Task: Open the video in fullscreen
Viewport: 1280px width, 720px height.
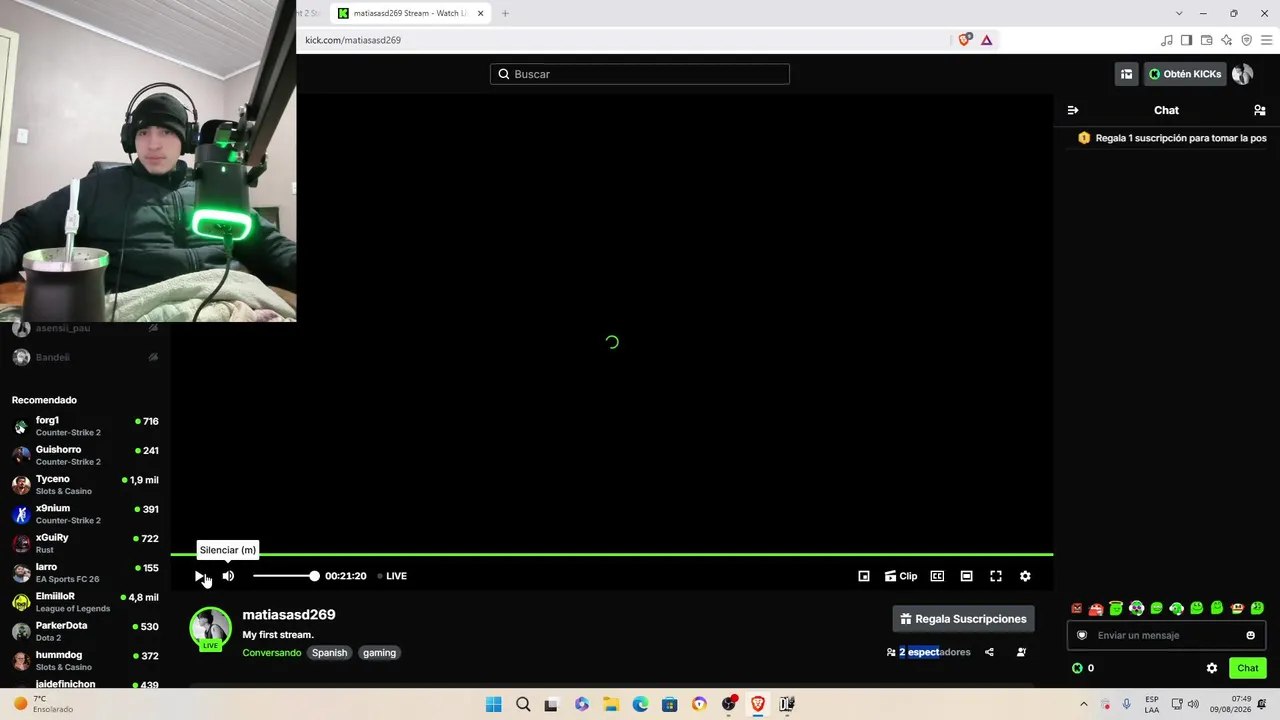Action: 996,576
